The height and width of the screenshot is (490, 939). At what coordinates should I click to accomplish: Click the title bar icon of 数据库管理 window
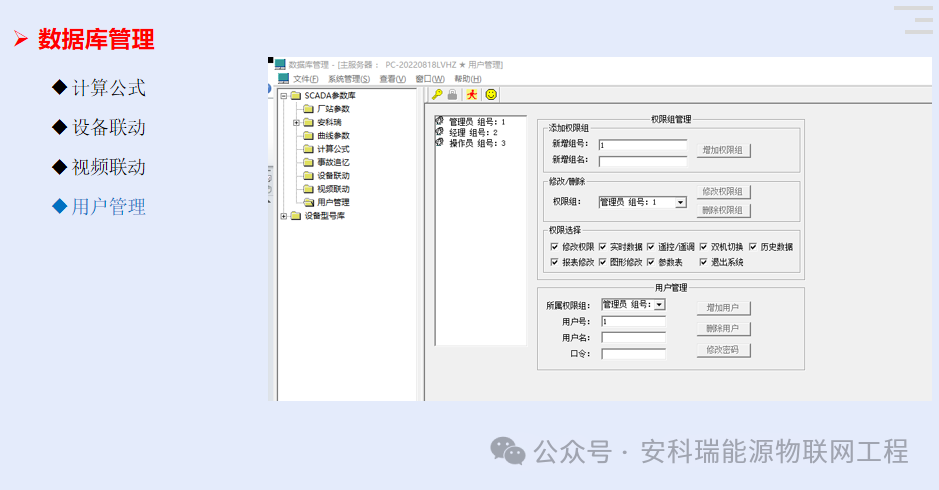point(280,64)
